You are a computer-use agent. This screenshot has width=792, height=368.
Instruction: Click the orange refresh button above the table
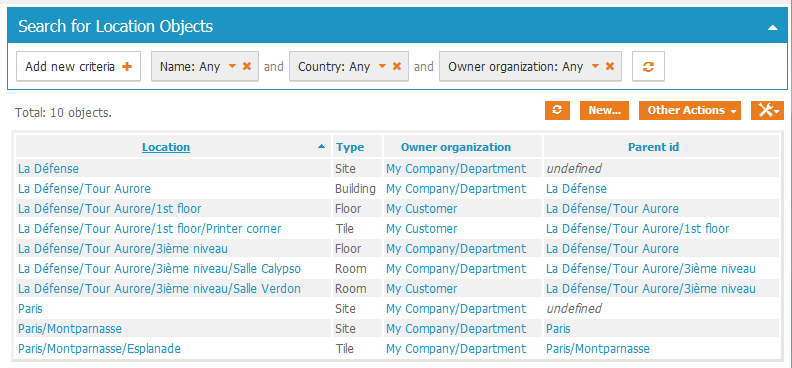coord(557,110)
